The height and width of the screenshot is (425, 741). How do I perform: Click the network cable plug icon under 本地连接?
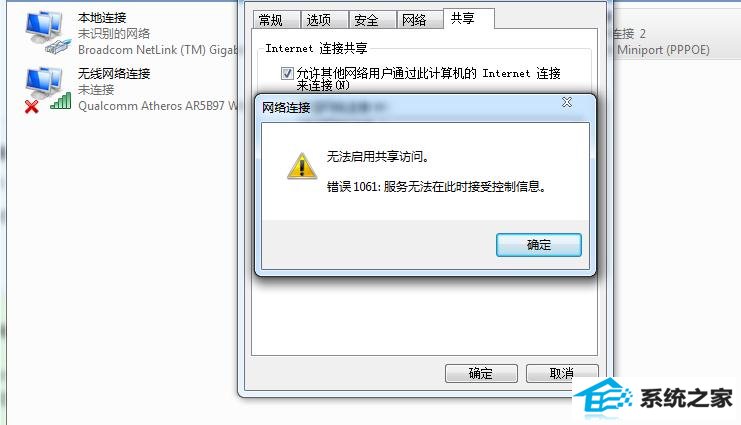(x=58, y=46)
